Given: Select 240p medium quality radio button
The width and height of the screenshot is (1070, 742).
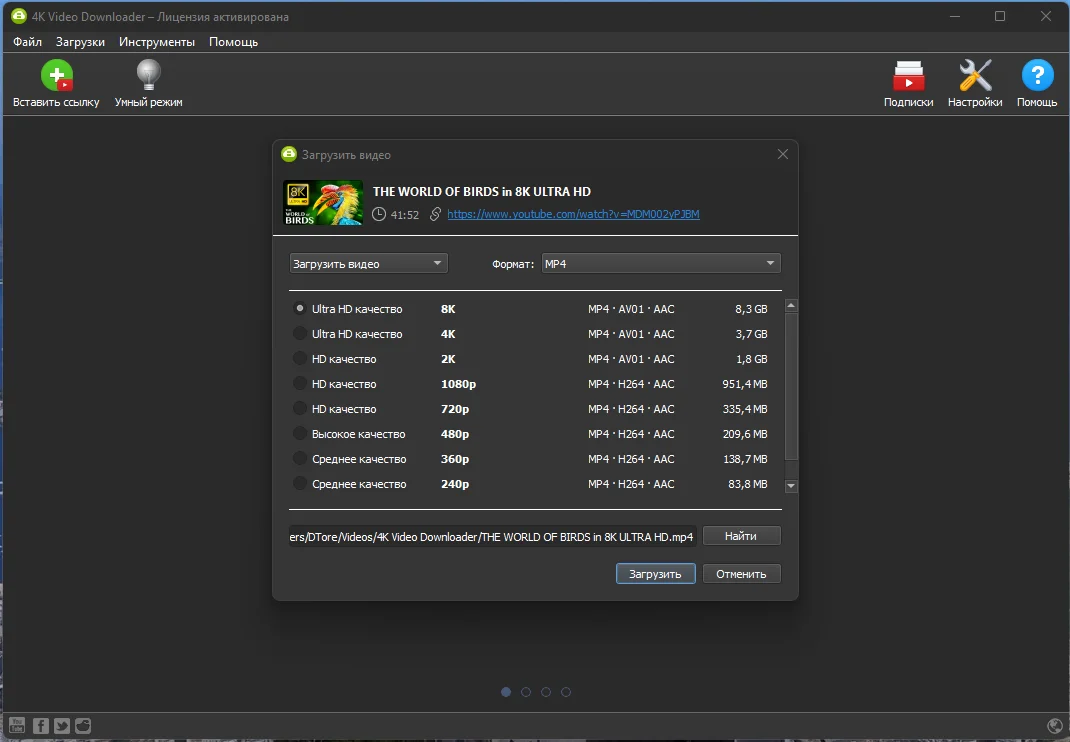Looking at the screenshot, I should click(x=300, y=484).
